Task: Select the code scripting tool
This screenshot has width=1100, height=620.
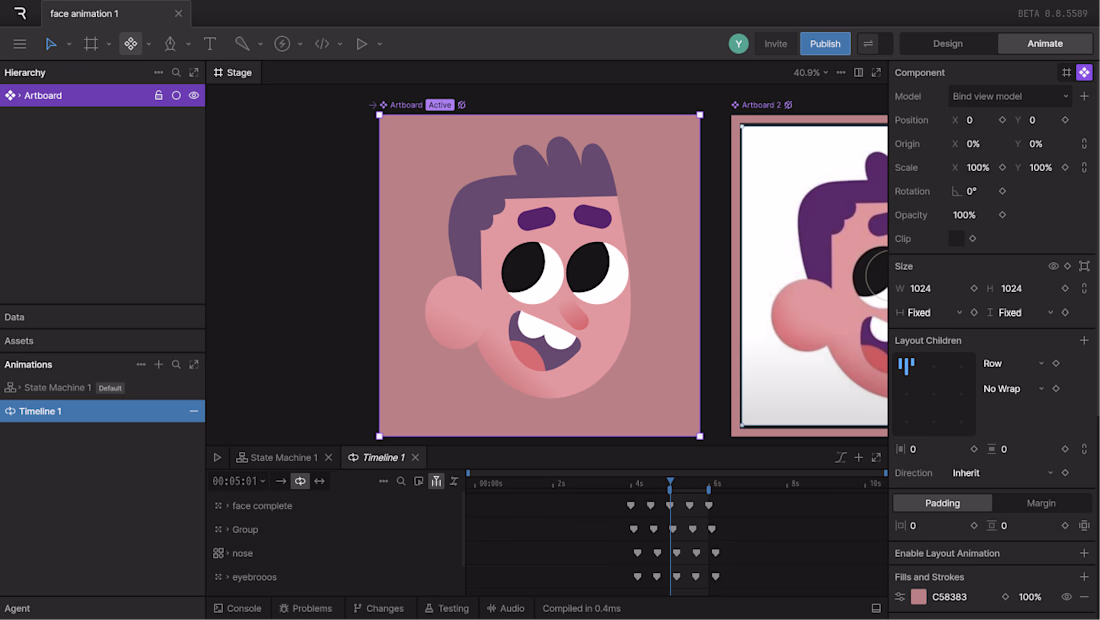Action: pyautogui.click(x=322, y=43)
